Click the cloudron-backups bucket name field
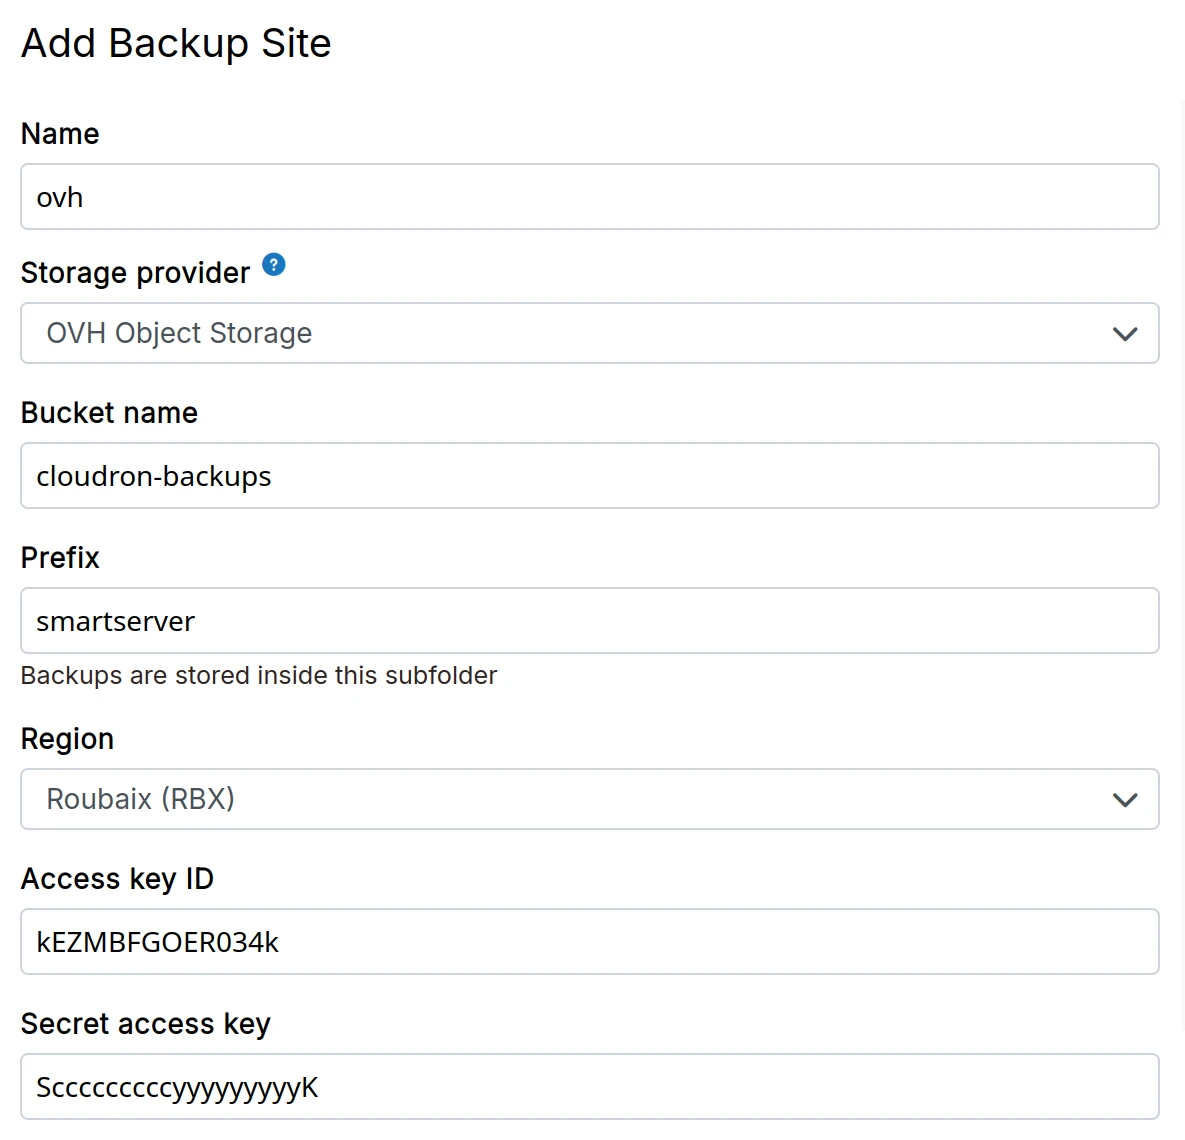The width and height of the screenshot is (1185, 1140). 589,476
